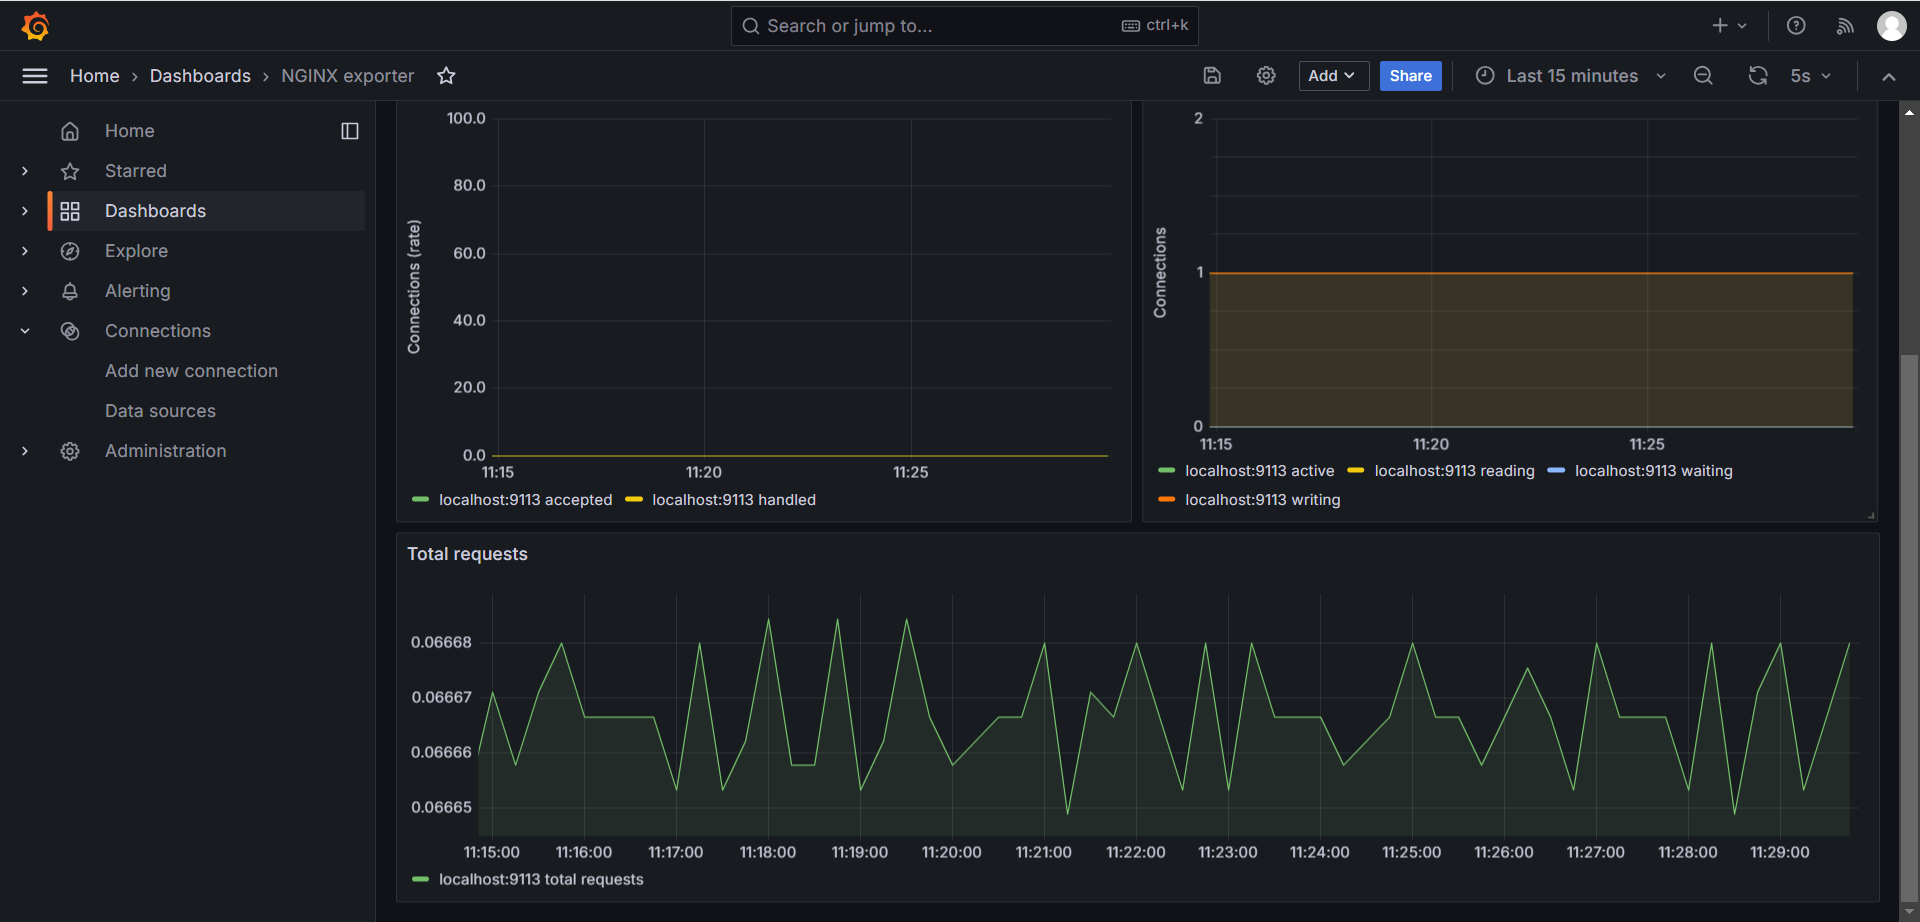Image resolution: width=1920 pixels, height=922 pixels.
Task: Toggle the hamburger navigation menu
Action: click(35, 76)
